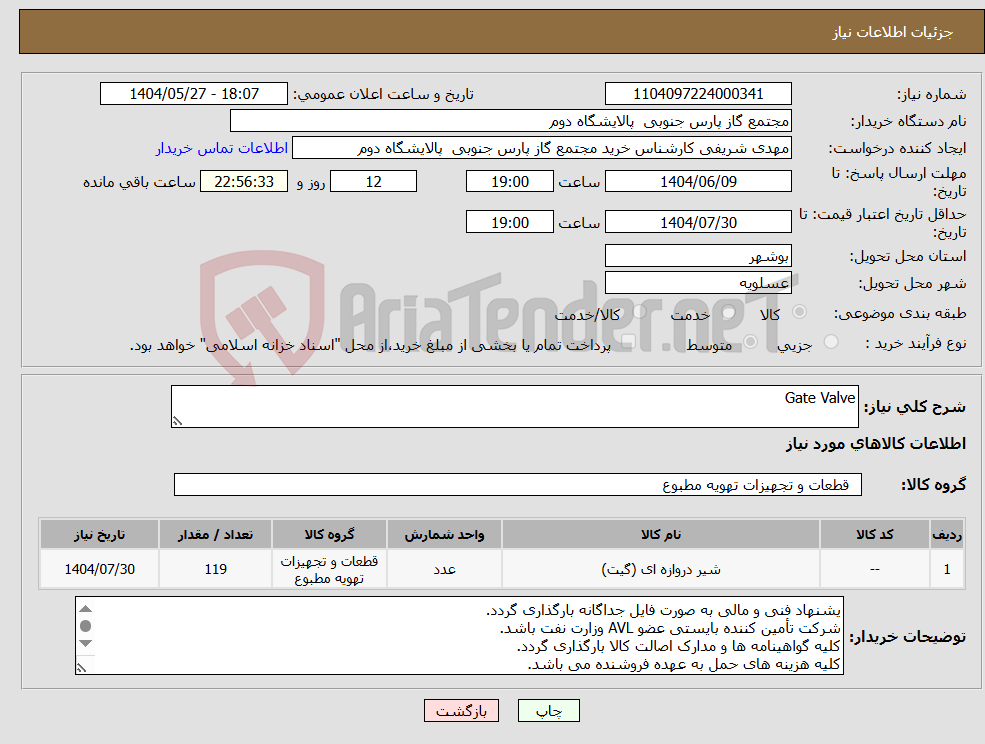Select the شیر دروازه ای (گیت) table row
This screenshot has width=985, height=744.
660,568
